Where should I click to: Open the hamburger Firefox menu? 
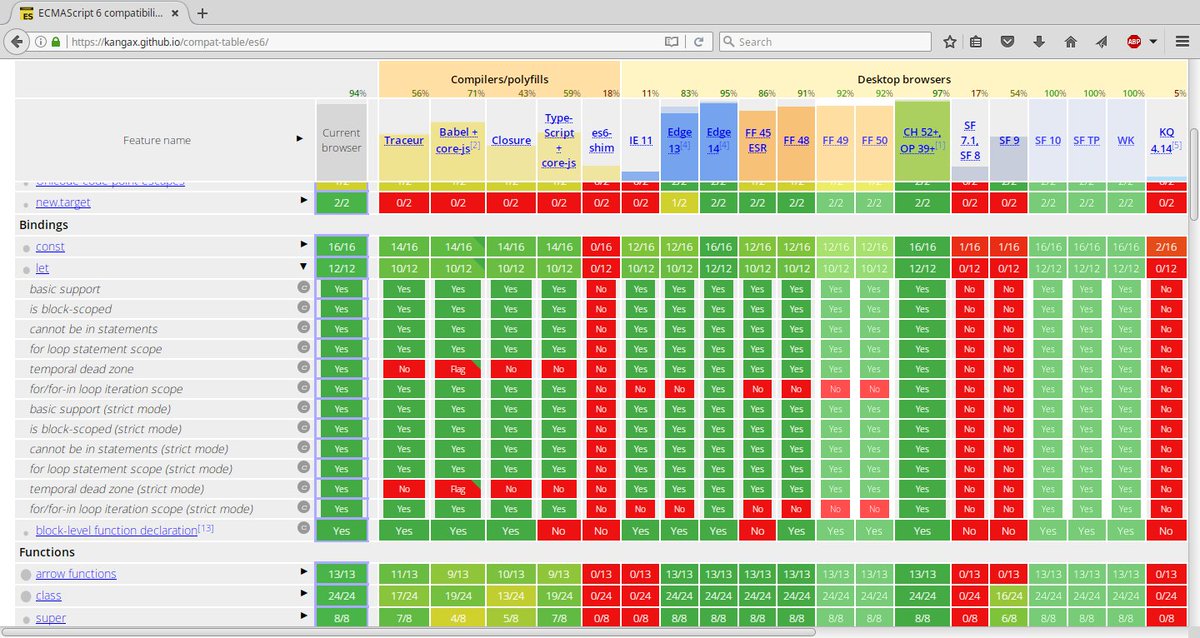click(1181, 42)
